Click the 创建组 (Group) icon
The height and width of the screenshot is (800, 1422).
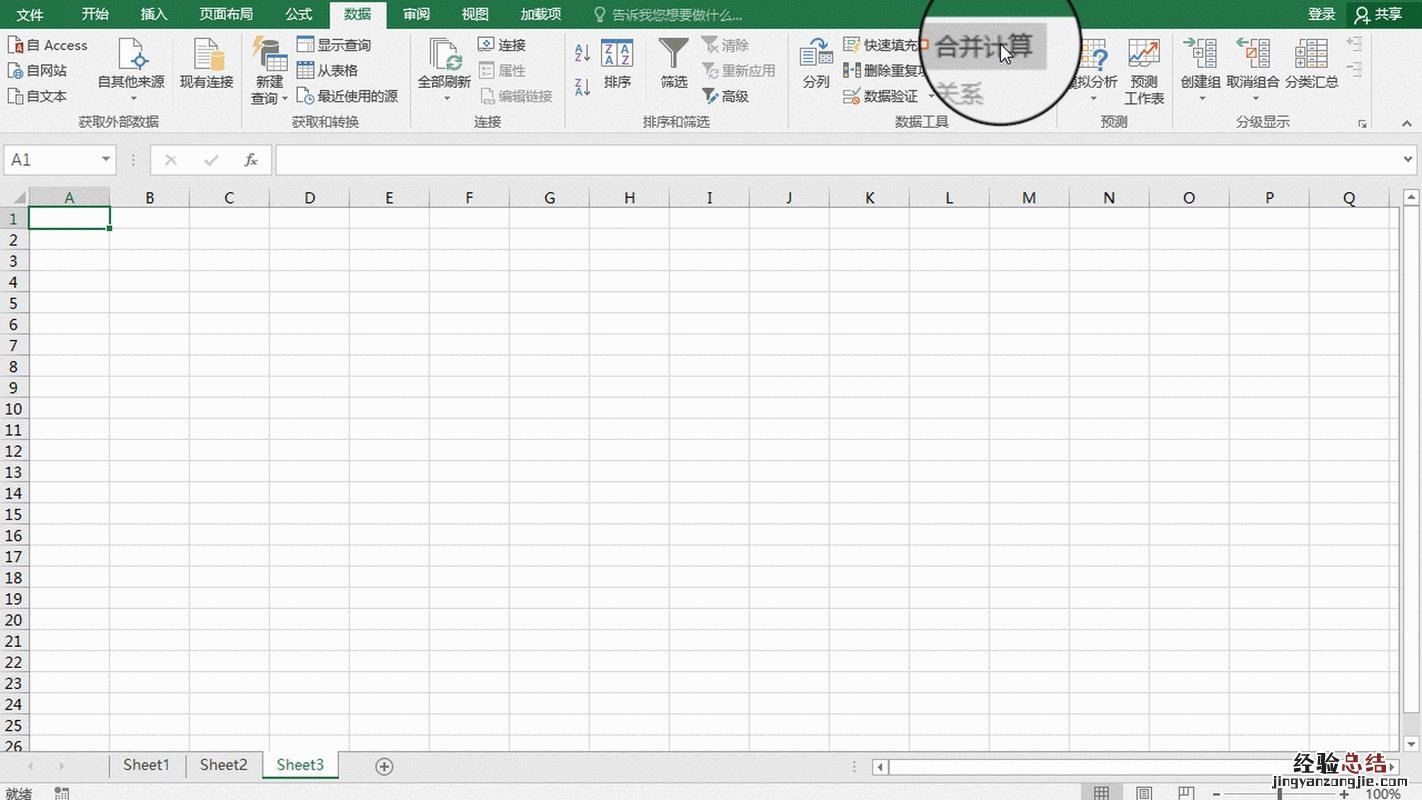pyautogui.click(x=1200, y=55)
